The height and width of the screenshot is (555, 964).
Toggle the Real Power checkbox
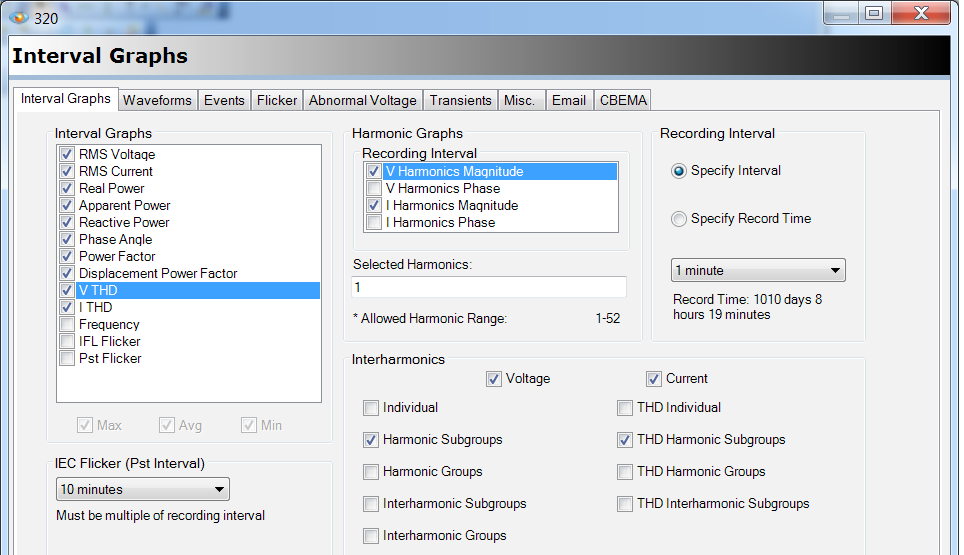click(x=67, y=188)
